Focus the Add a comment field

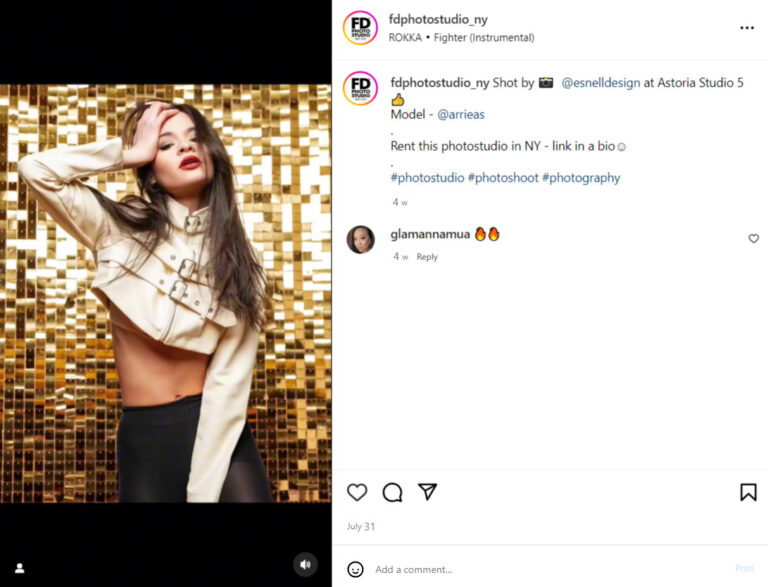point(540,569)
